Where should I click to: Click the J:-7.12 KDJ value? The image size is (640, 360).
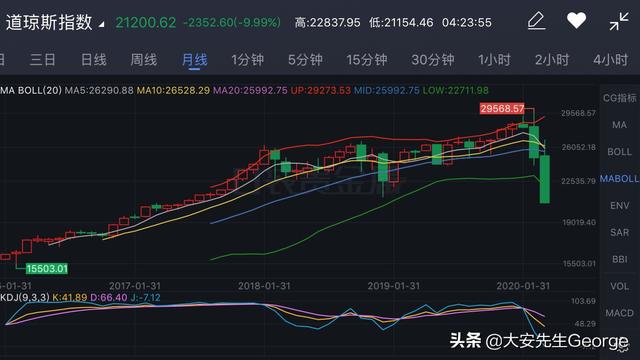[145, 298]
